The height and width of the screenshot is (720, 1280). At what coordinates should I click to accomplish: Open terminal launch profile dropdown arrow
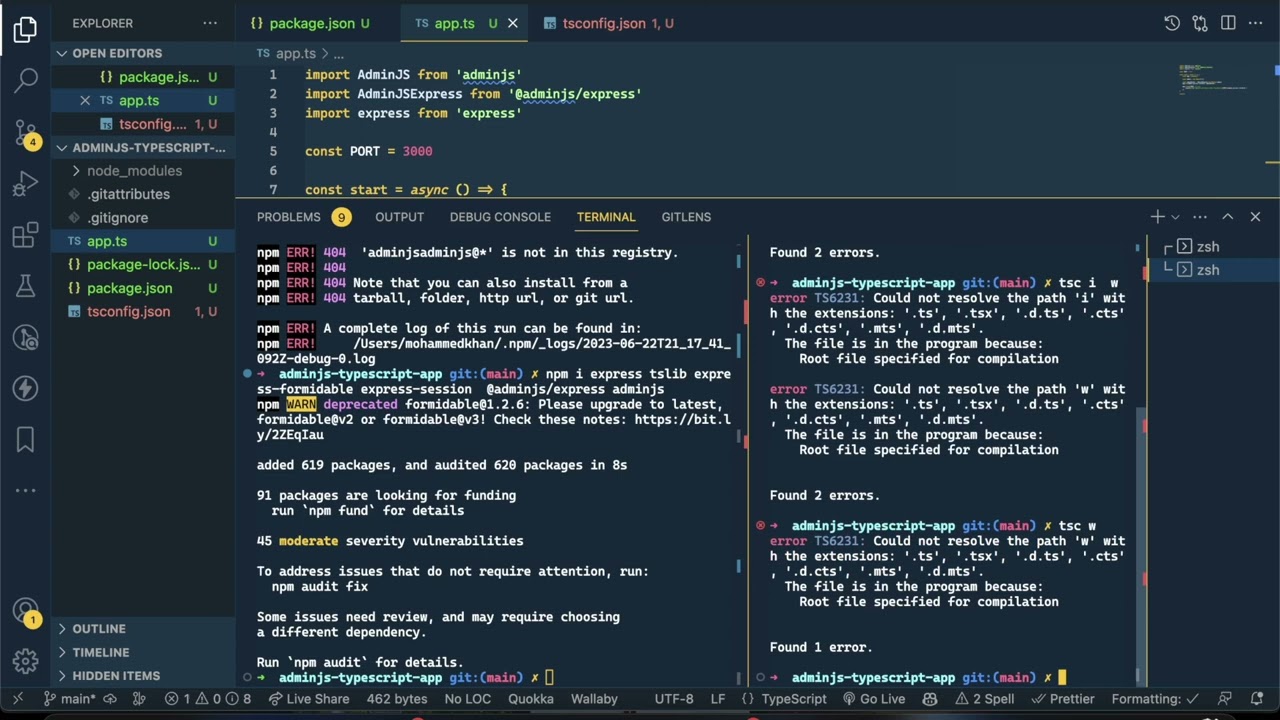(x=1175, y=217)
